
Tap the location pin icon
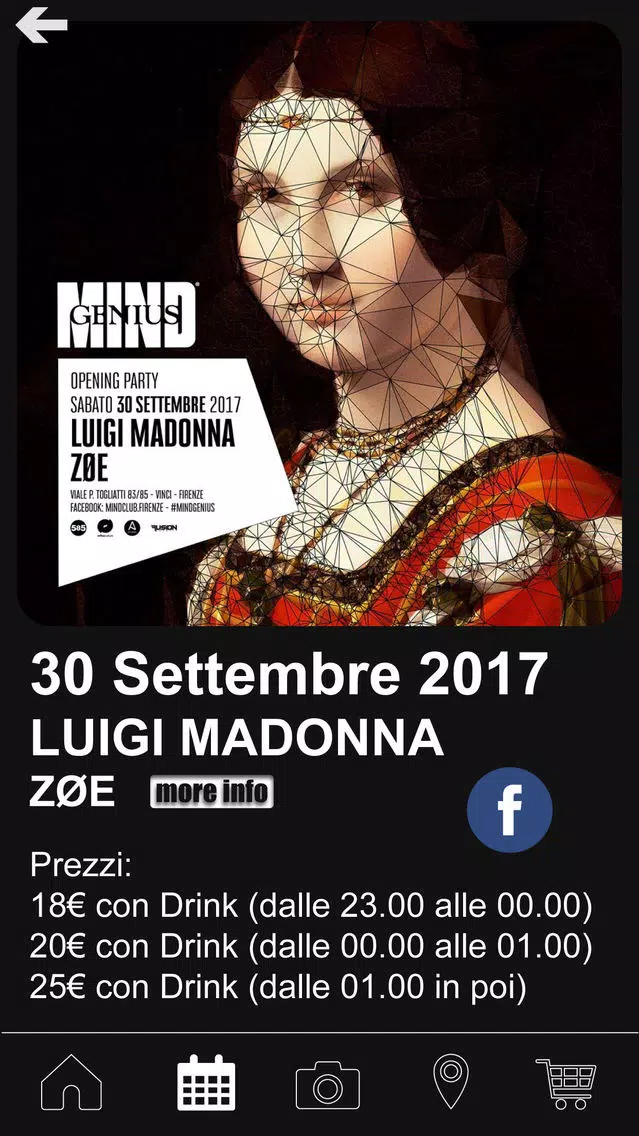click(451, 1081)
